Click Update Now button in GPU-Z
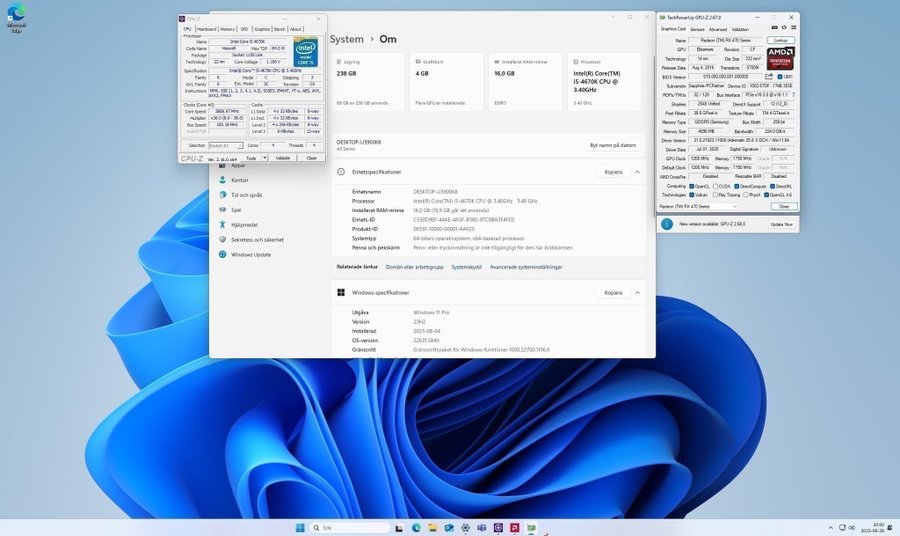Screen dimensions: 900x536 coord(781,224)
